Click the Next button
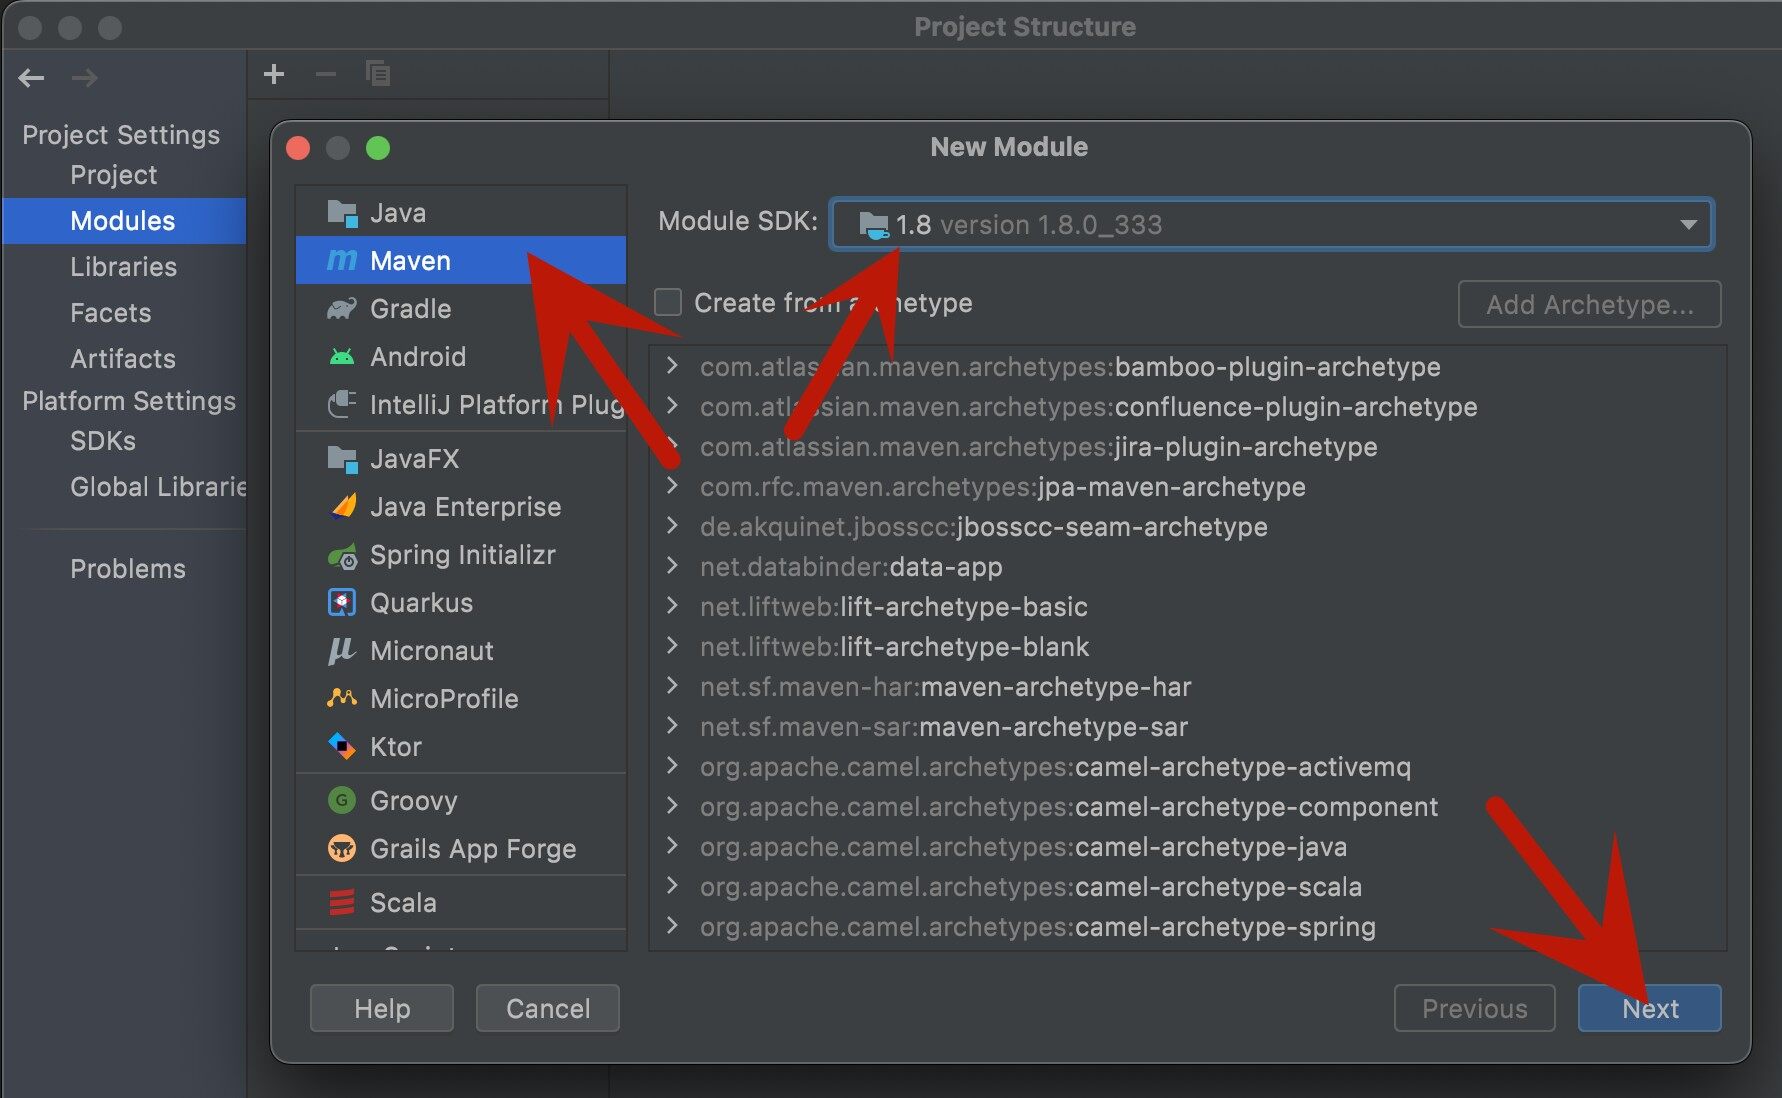This screenshot has height=1098, width=1782. (1649, 1008)
